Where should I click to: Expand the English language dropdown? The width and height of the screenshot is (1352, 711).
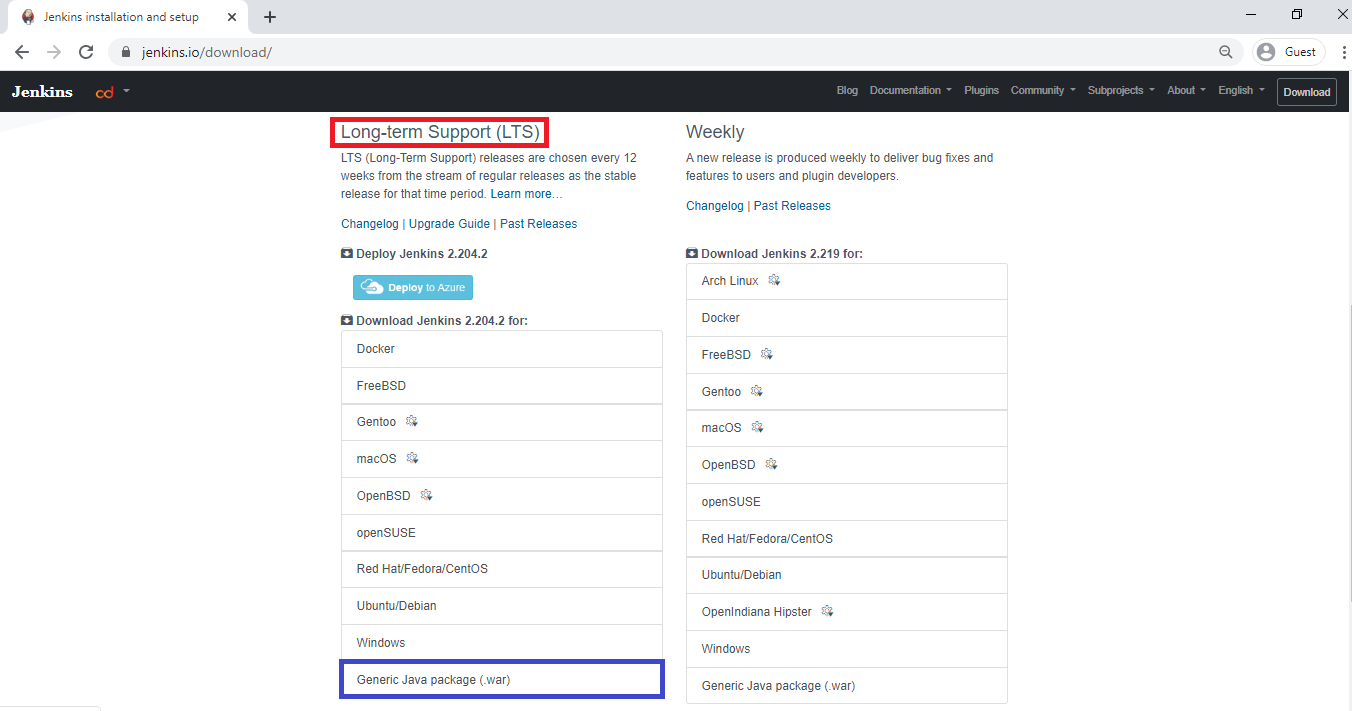point(1241,90)
